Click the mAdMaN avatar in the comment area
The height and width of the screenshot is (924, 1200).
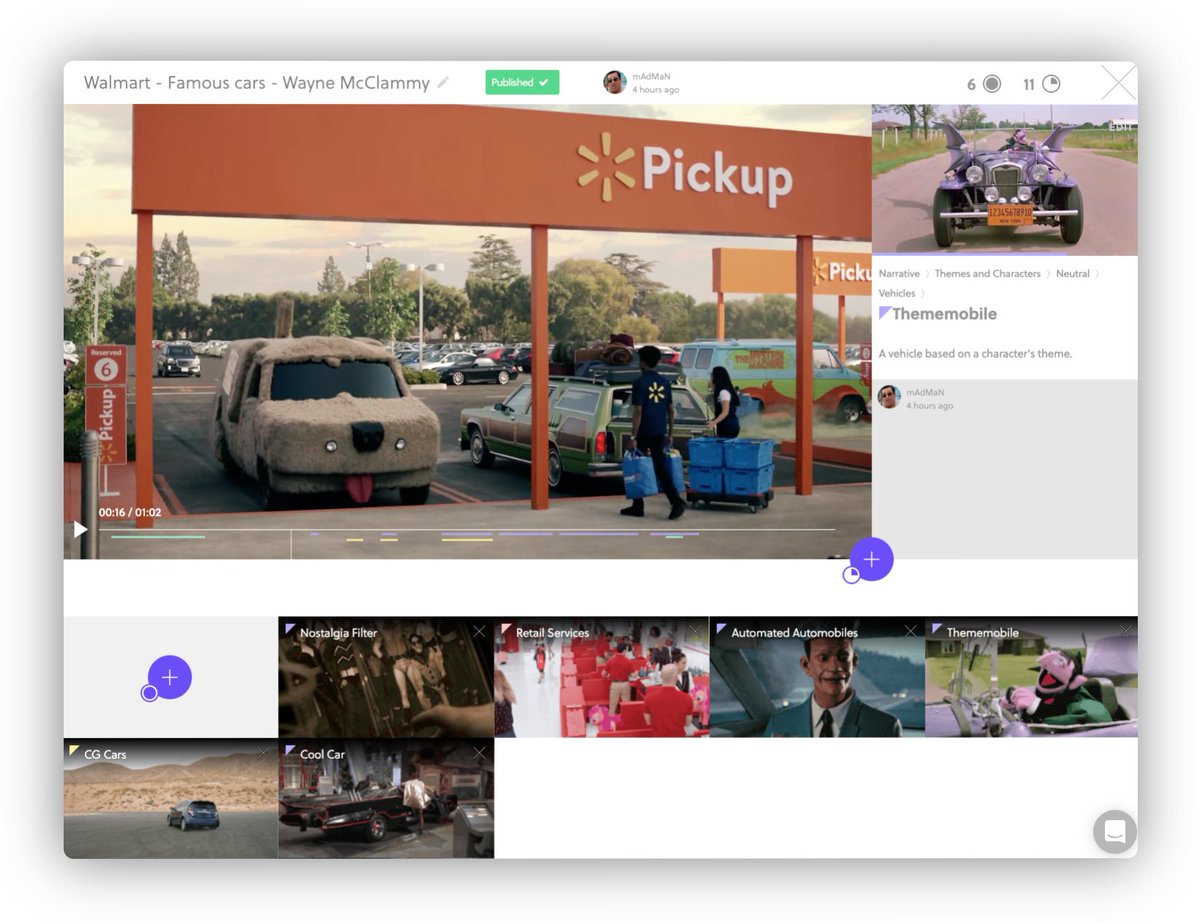889,397
